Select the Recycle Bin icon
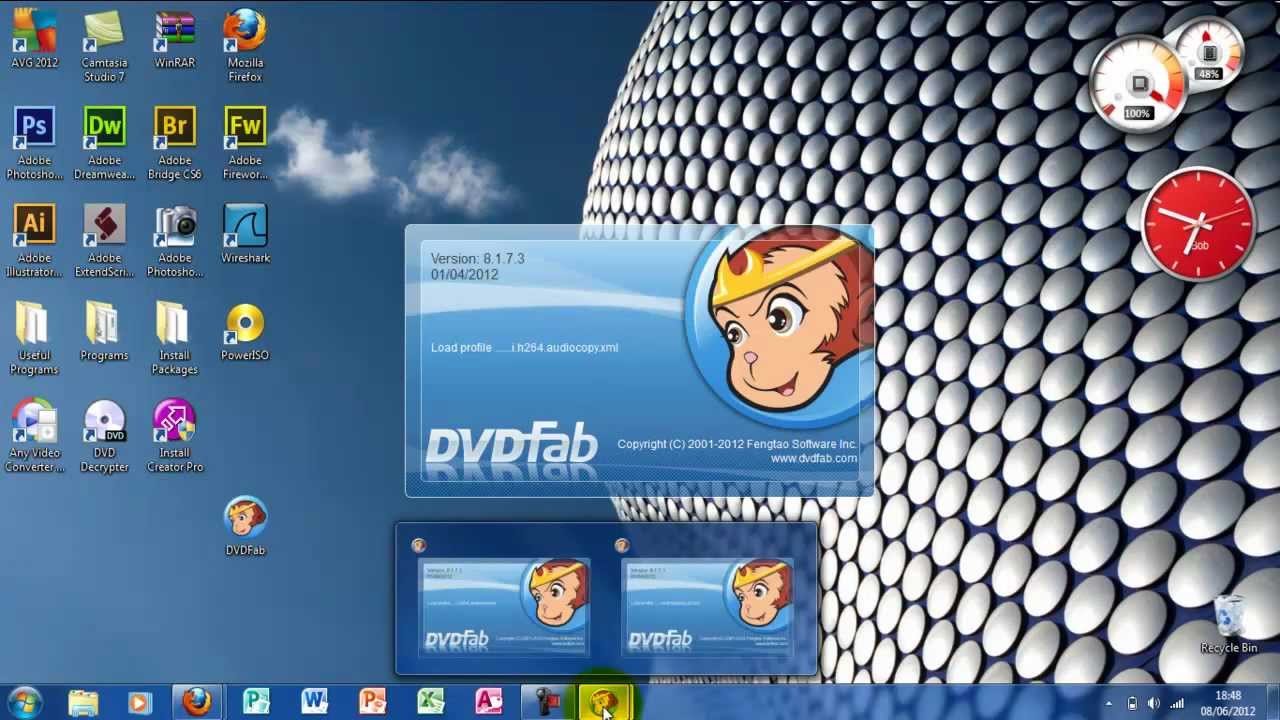 pyautogui.click(x=1229, y=625)
